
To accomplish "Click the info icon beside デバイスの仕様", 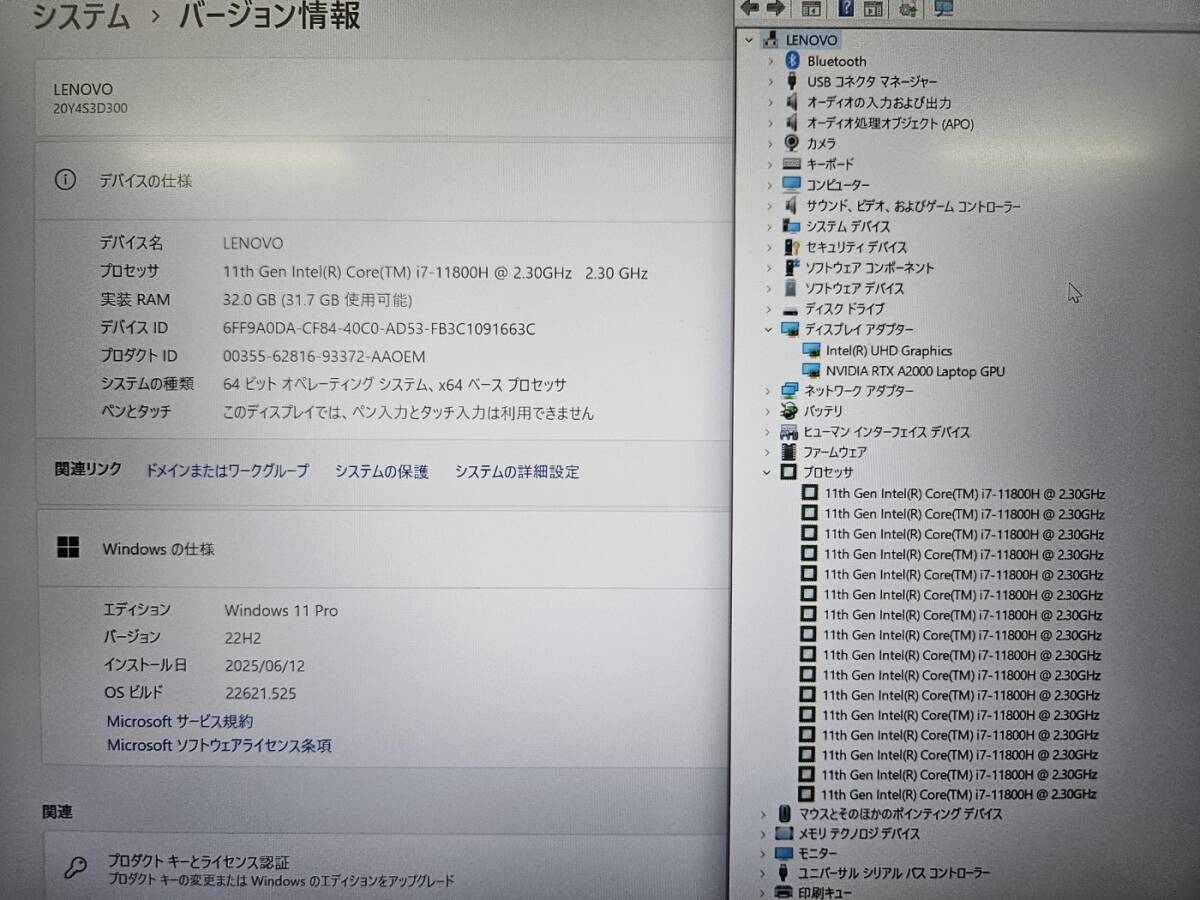I will click(65, 180).
